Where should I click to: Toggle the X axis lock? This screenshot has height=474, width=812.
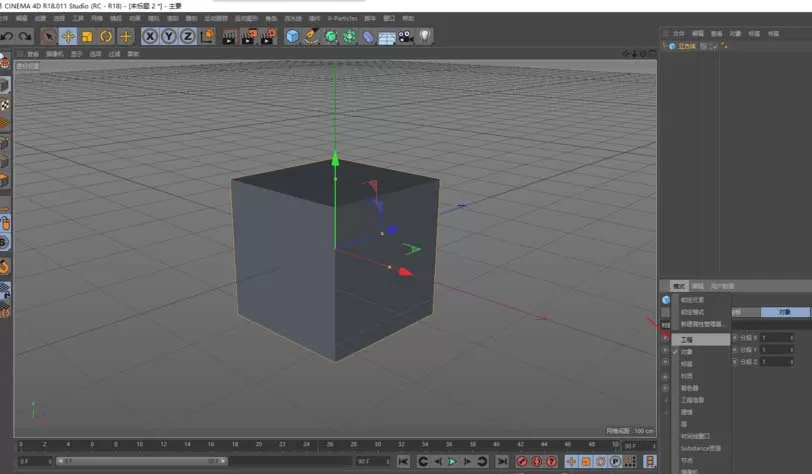click(x=150, y=36)
